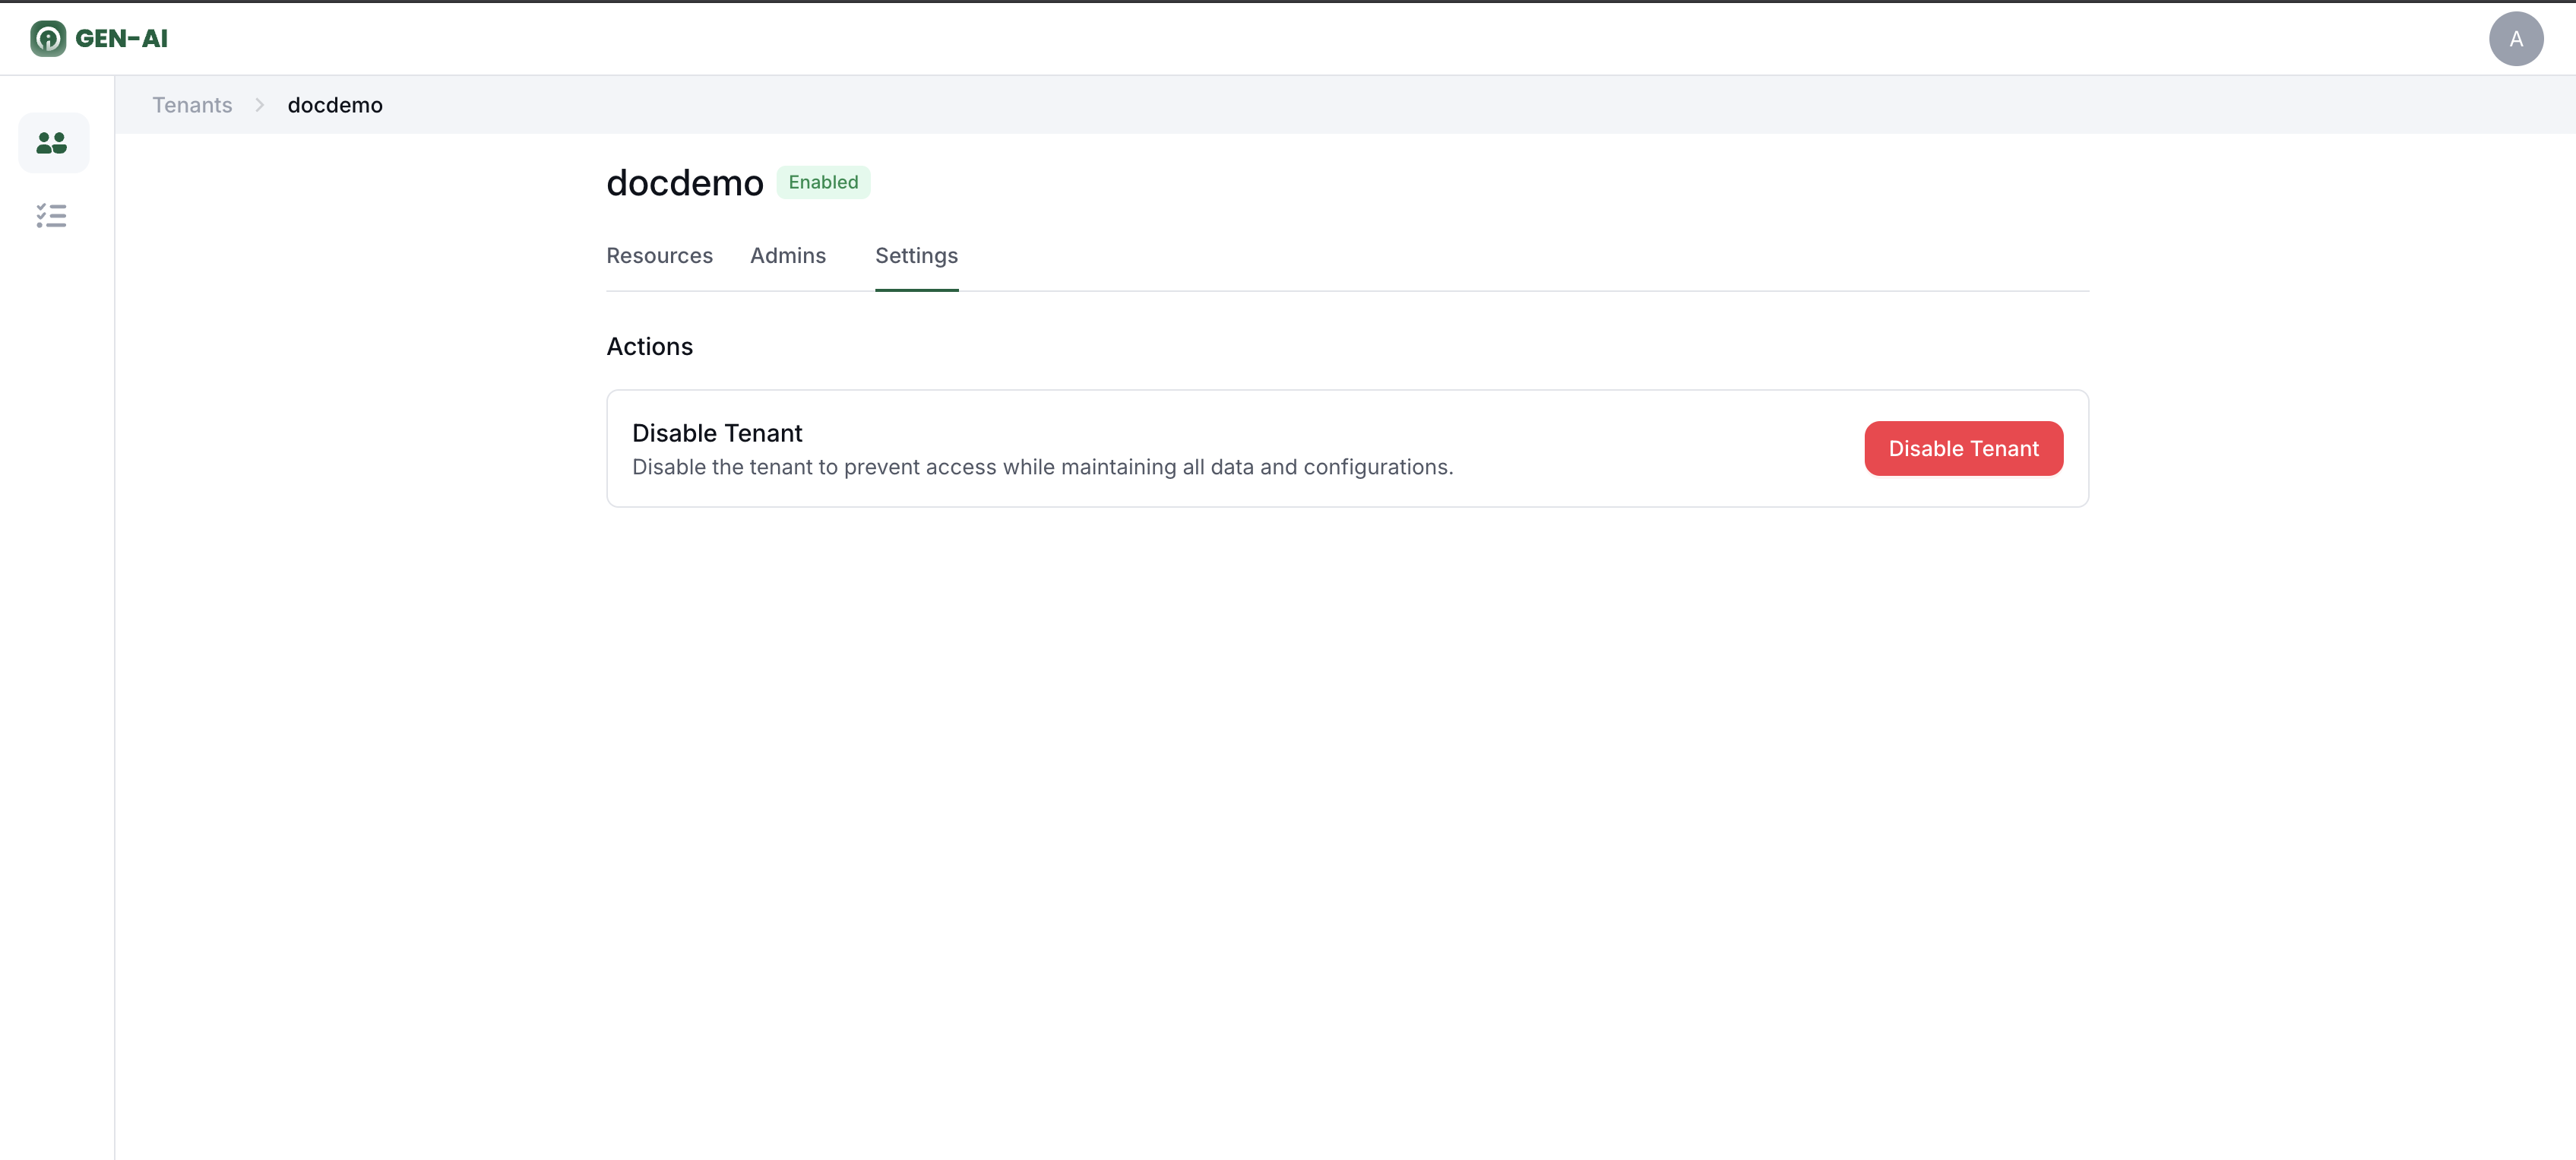Click the docdemo page heading
This screenshot has height=1160, width=2576.
coord(684,183)
